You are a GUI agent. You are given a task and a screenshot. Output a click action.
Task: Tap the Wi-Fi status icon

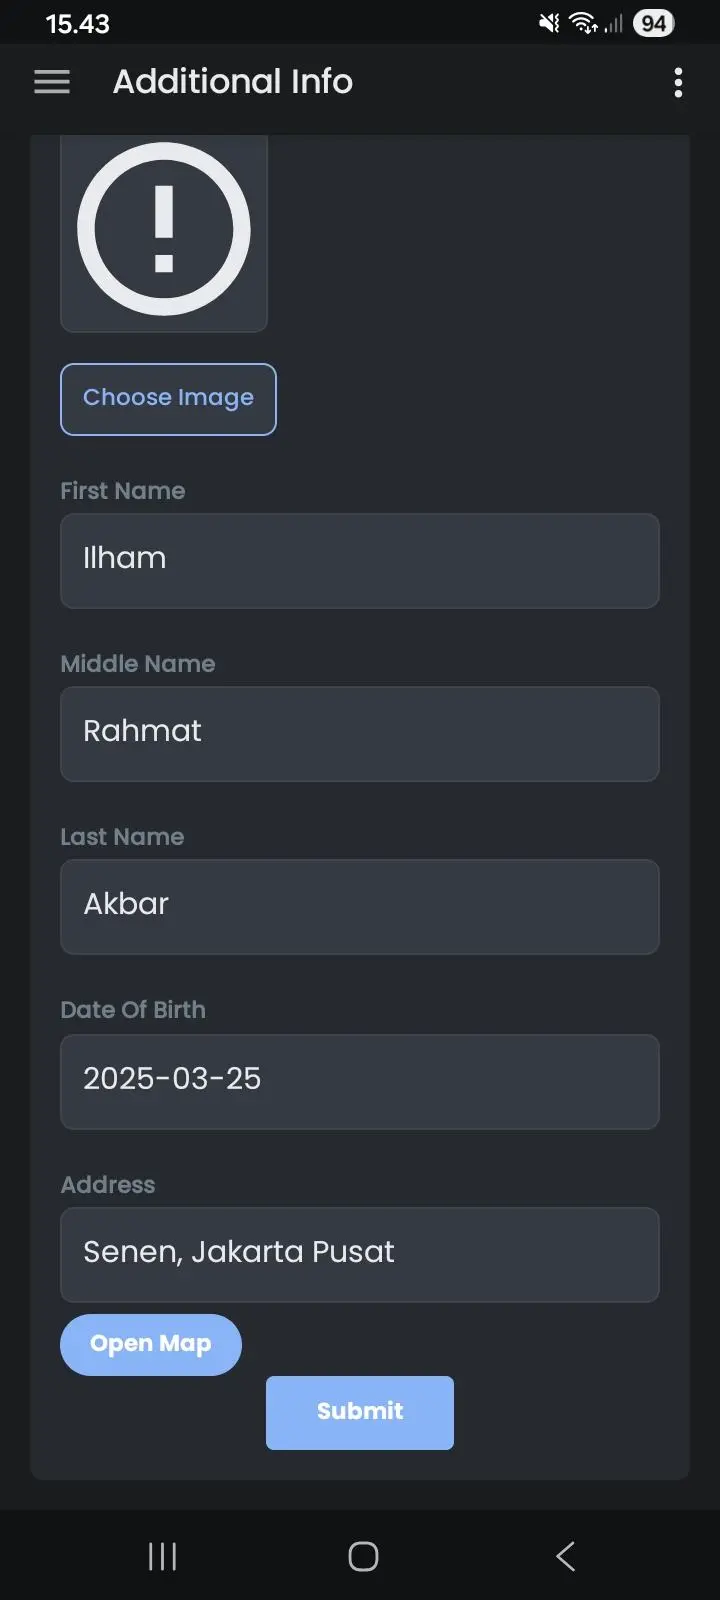tap(583, 23)
